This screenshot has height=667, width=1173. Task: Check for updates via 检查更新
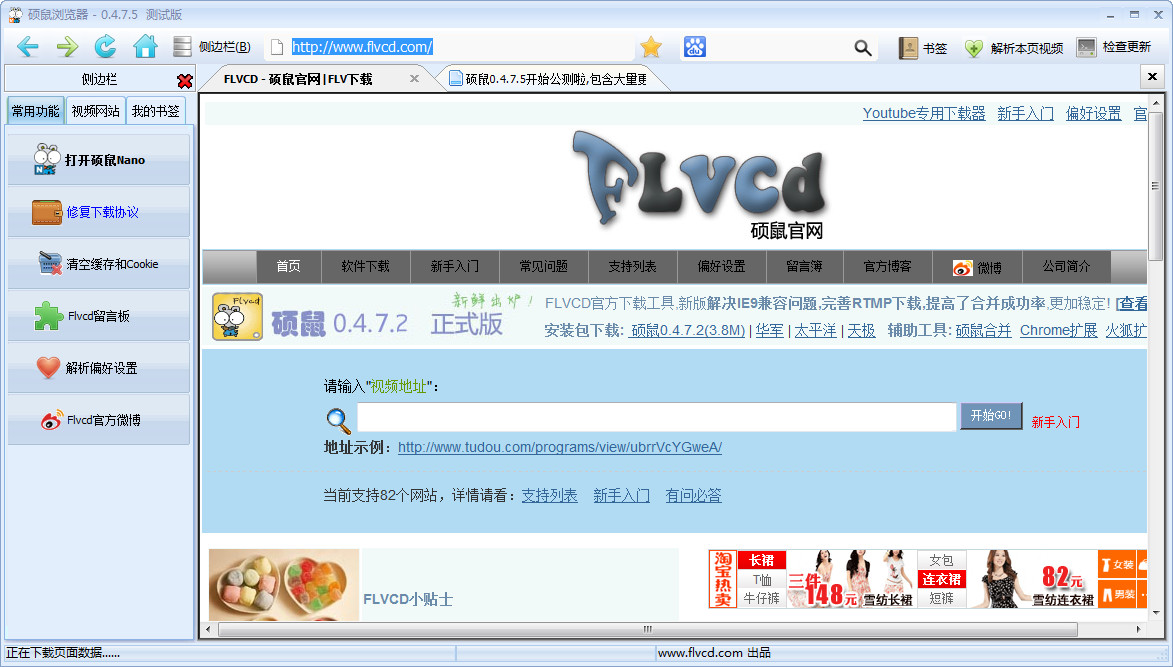(1114, 47)
